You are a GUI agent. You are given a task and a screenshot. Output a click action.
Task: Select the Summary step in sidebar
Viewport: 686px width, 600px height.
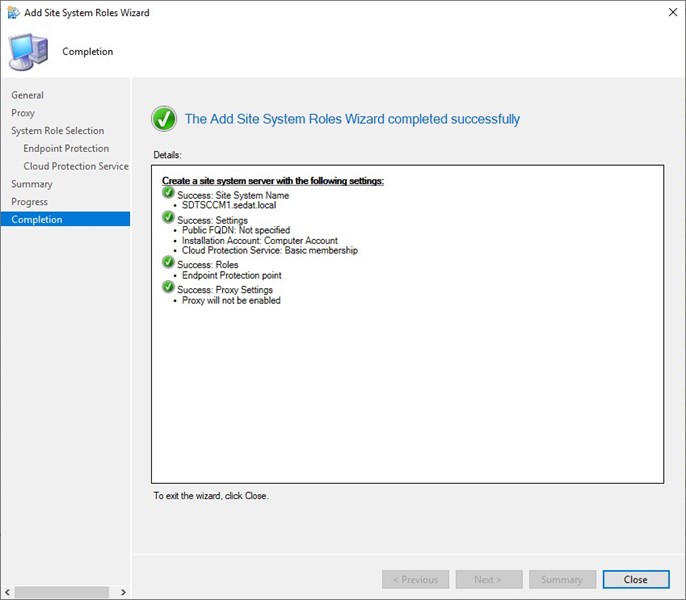coord(32,184)
